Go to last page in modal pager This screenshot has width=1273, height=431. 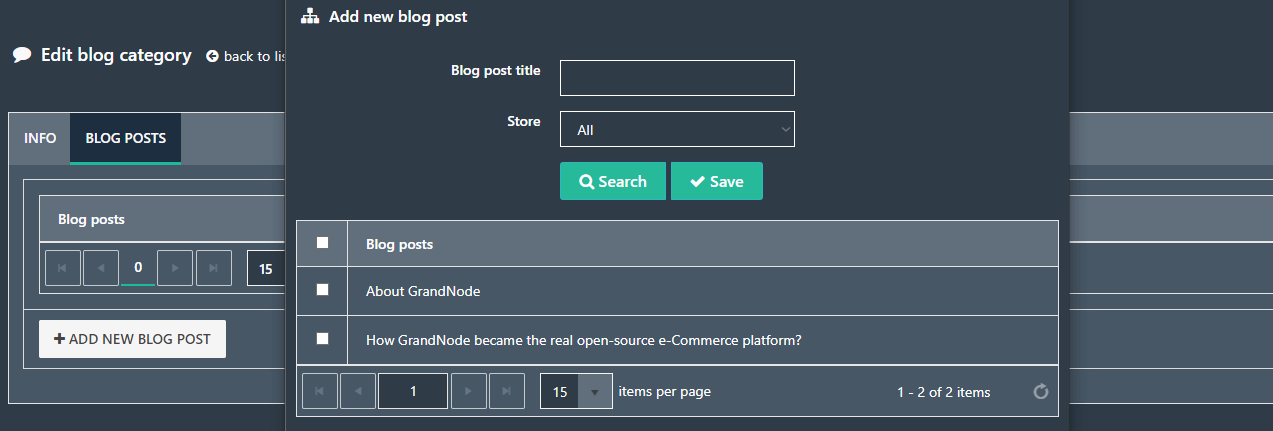506,391
